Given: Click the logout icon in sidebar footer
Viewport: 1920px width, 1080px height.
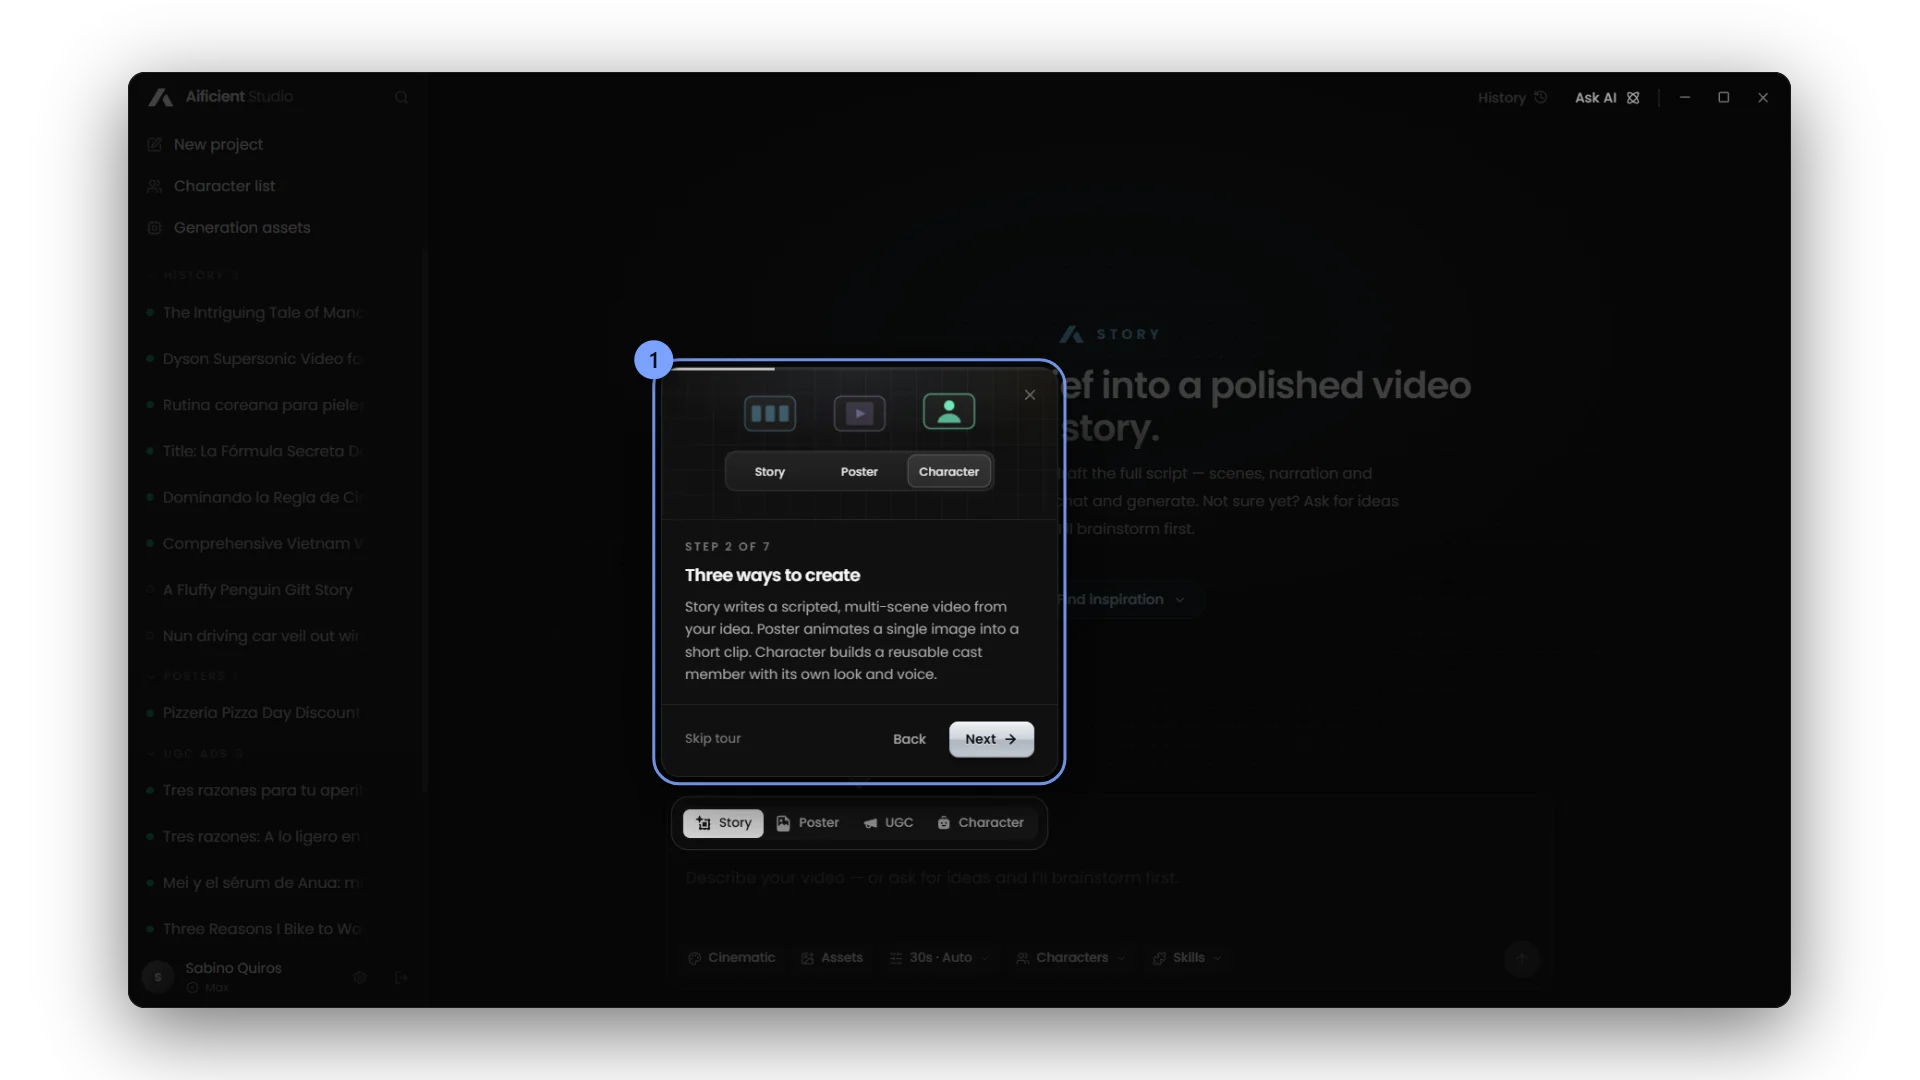Looking at the screenshot, I should (401, 977).
